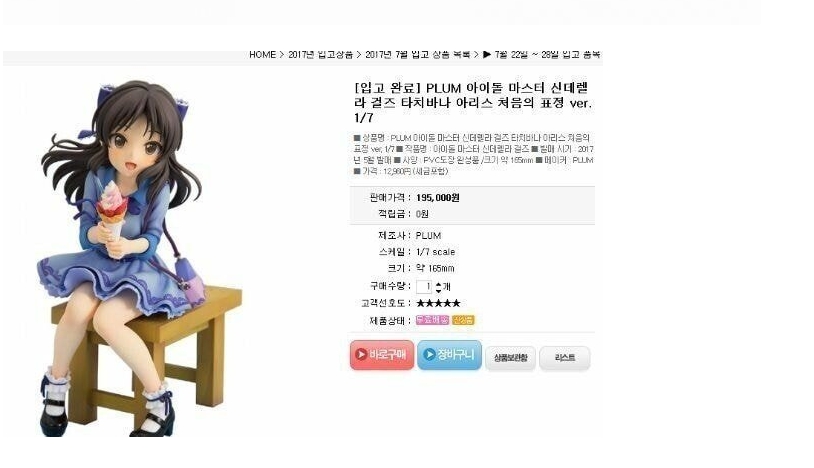Add item with blue 장바구니 cart button
The height and width of the screenshot is (468, 814).
pos(449,355)
